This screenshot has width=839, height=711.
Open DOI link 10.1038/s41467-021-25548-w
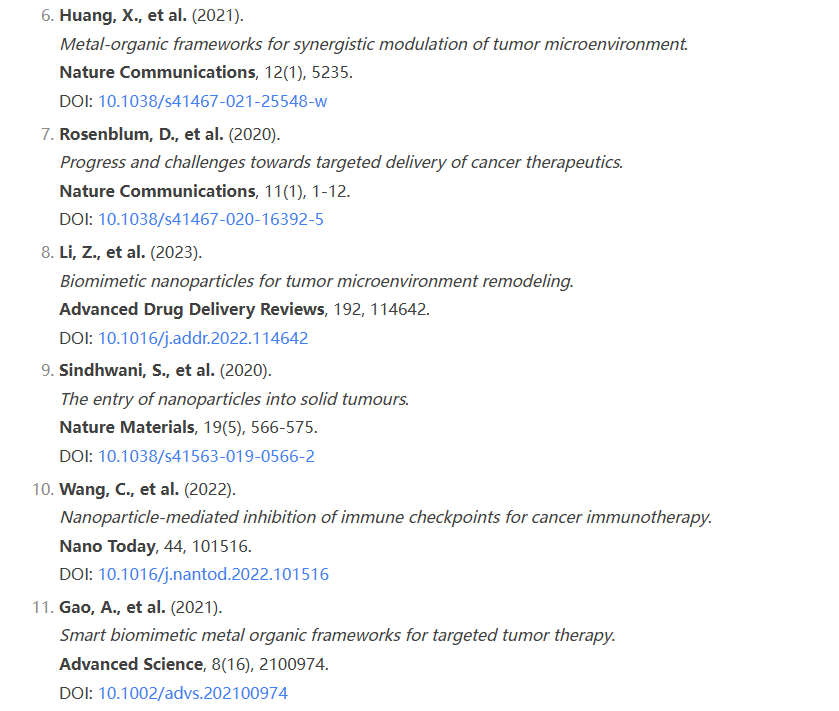point(212,101)
